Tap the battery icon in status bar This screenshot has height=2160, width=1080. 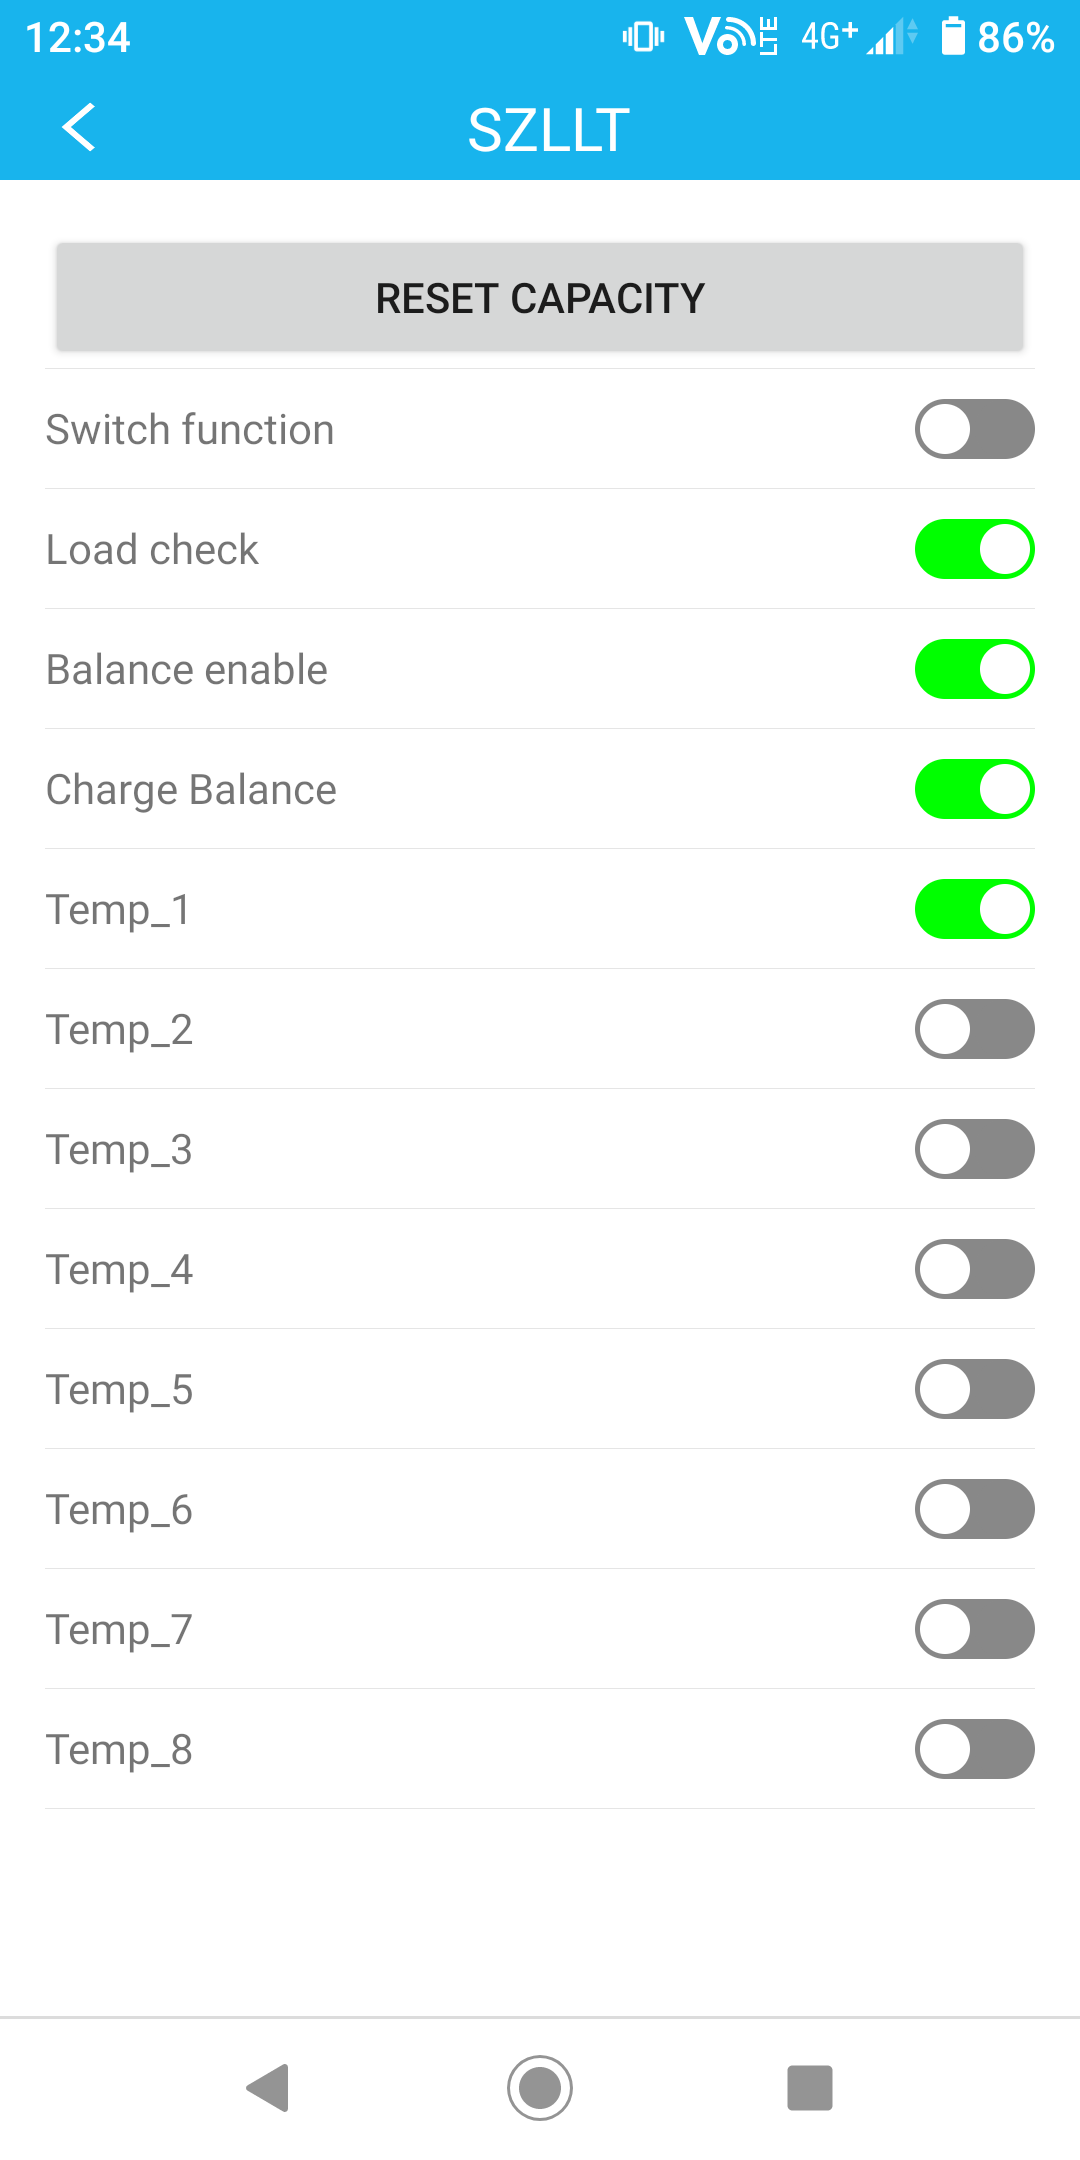(x=953, y=37)
